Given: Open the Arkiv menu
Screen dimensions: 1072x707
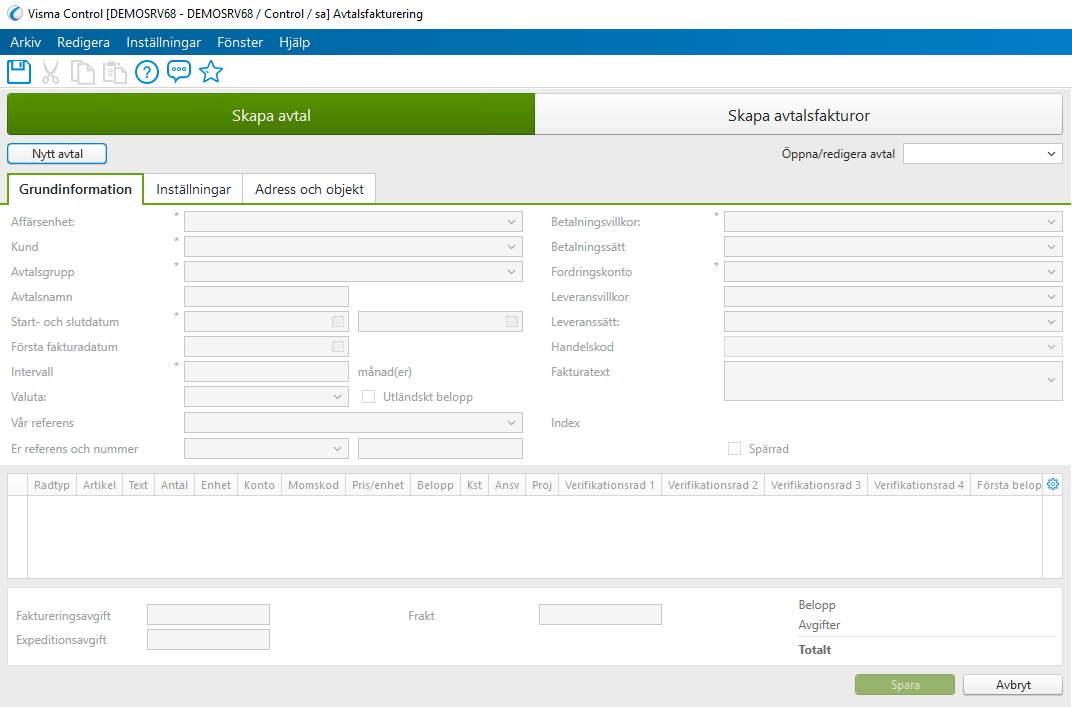Looking at the screenshot, I should tap(25, 42).
